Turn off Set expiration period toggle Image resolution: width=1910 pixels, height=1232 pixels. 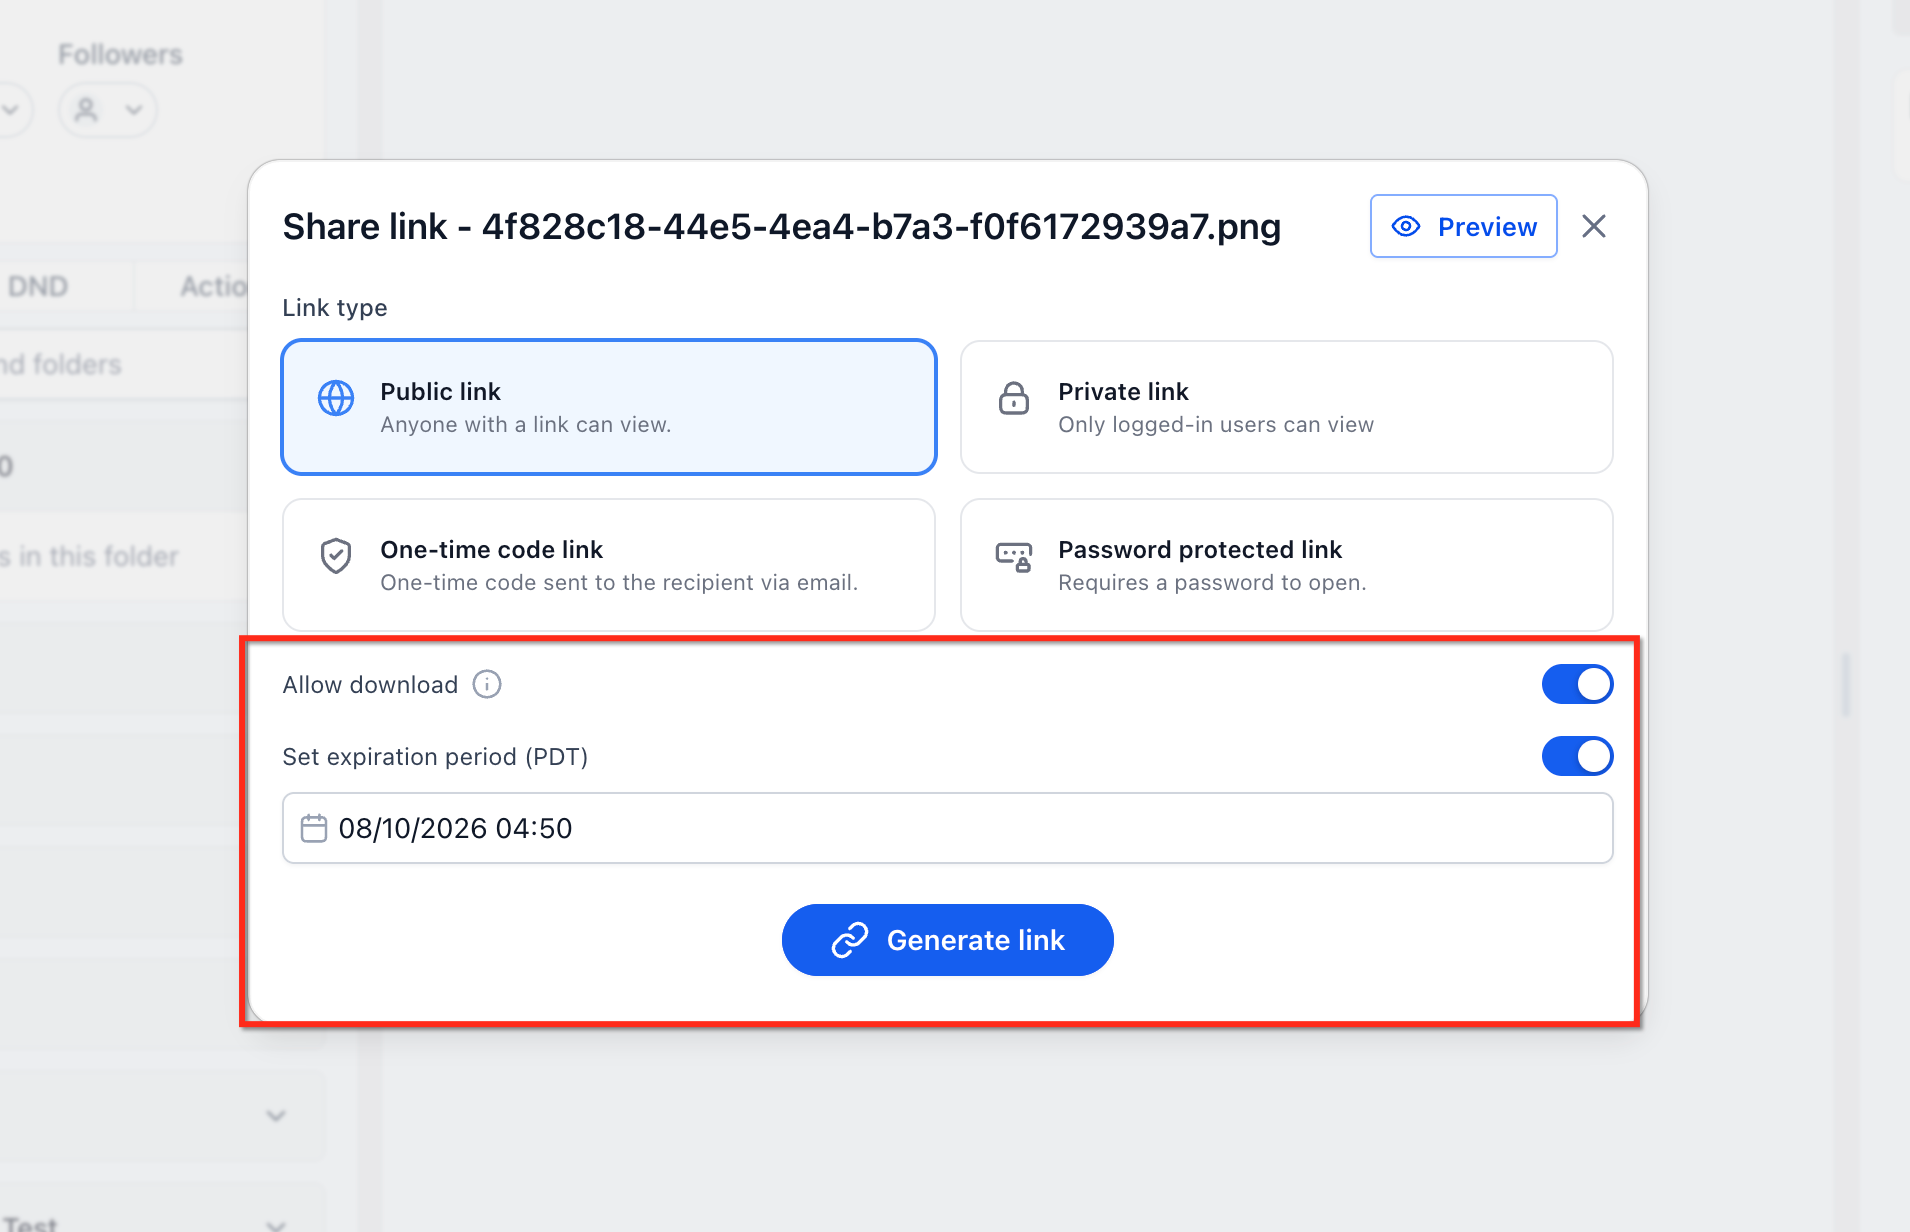[1577, 757]
